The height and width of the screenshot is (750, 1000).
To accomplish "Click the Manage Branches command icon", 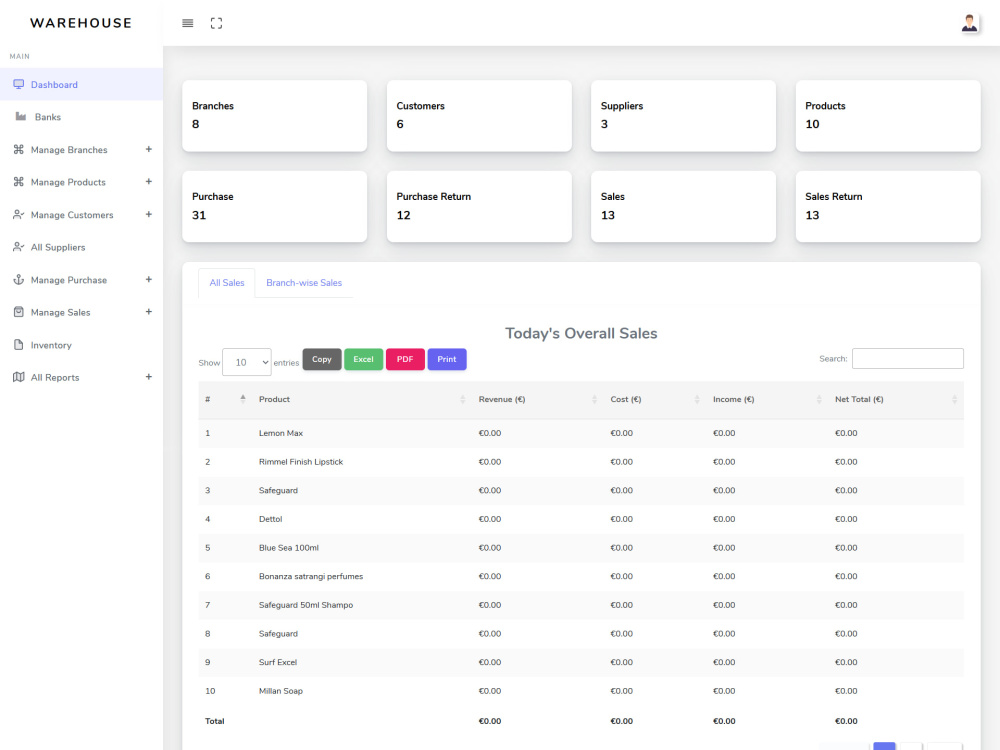I will [x=18, y=149].
